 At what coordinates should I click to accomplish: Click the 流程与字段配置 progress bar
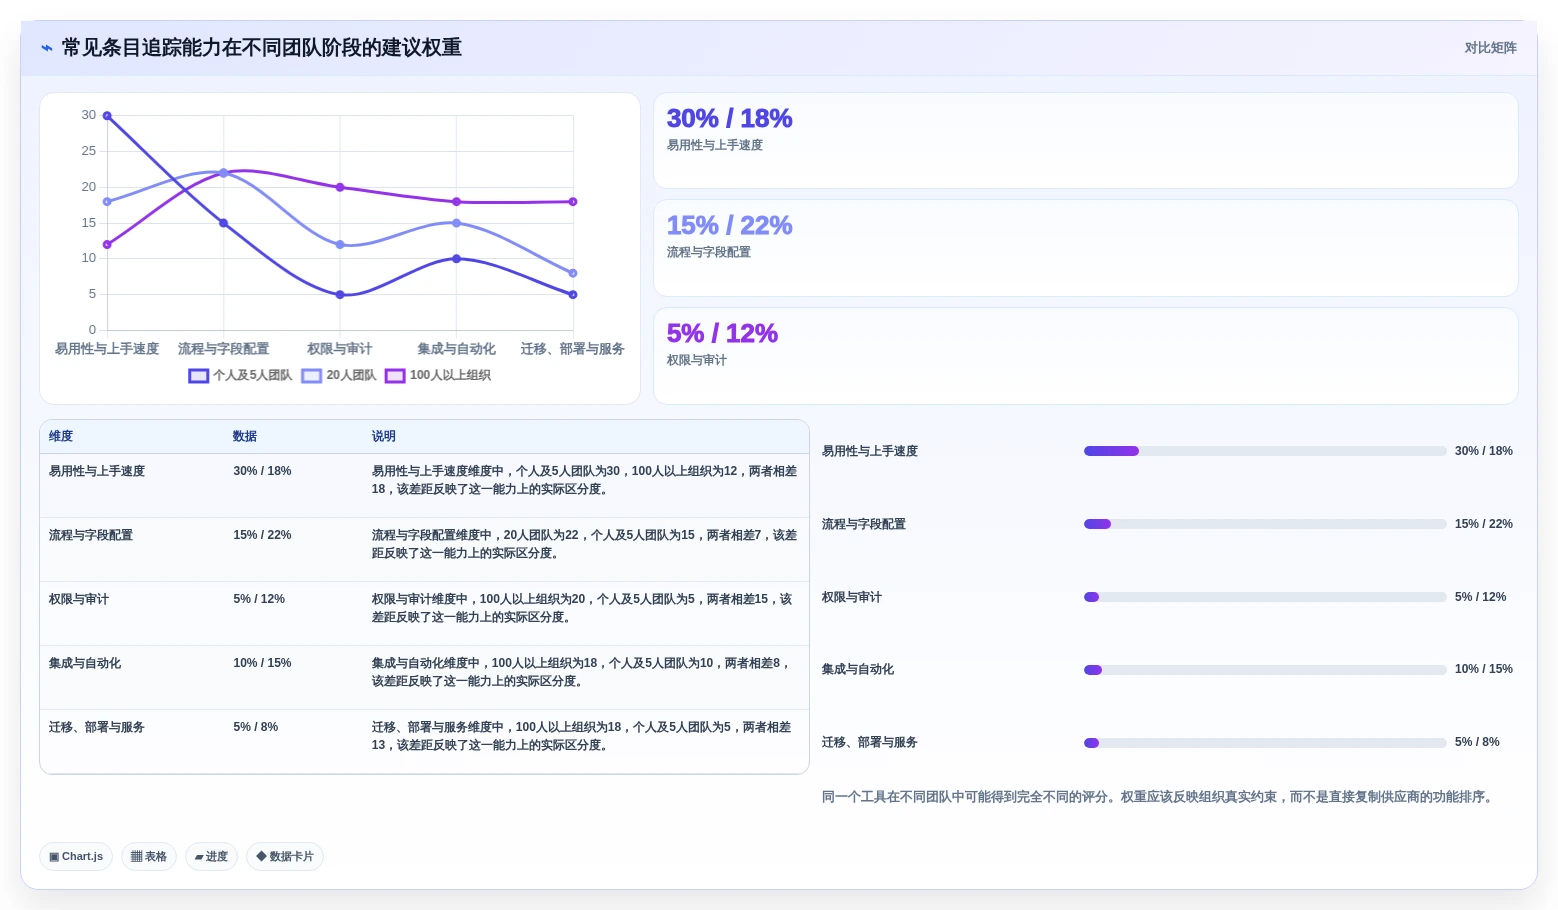1265,524
